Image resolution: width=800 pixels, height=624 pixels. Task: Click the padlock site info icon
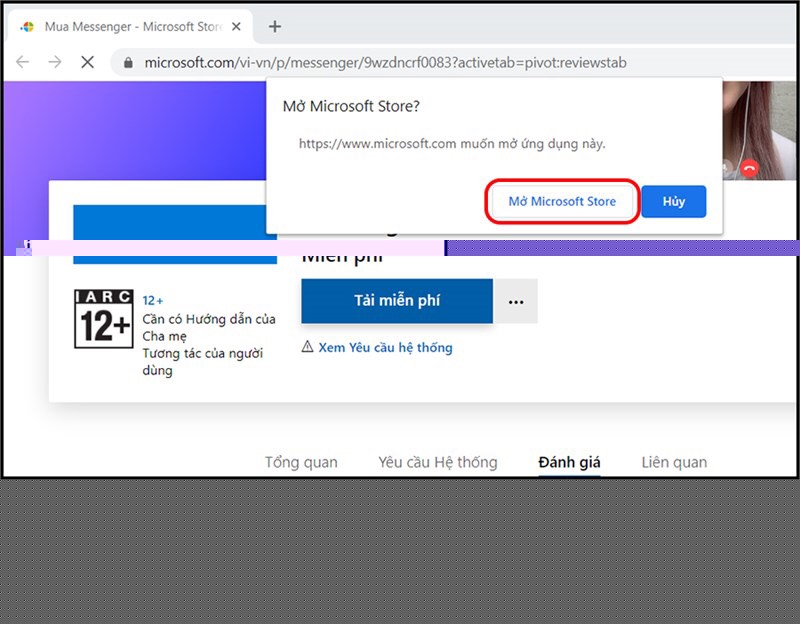tap(128, 63)
